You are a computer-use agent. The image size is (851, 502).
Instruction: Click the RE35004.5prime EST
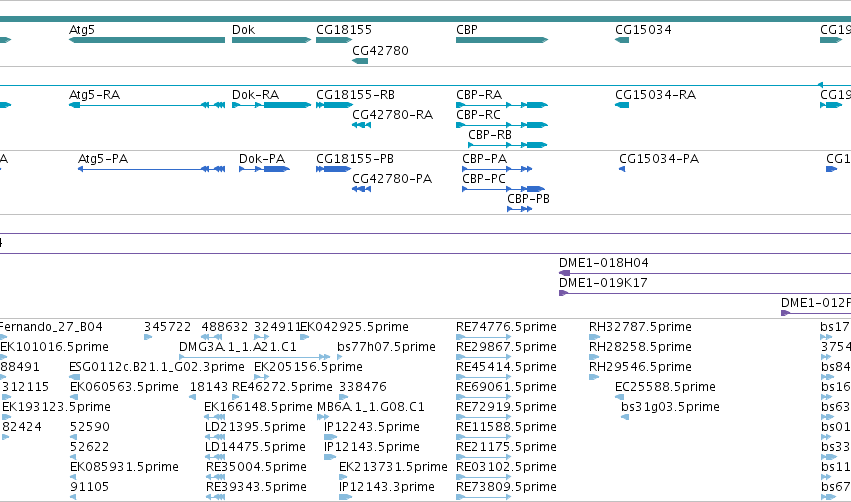tap(215, 478)
